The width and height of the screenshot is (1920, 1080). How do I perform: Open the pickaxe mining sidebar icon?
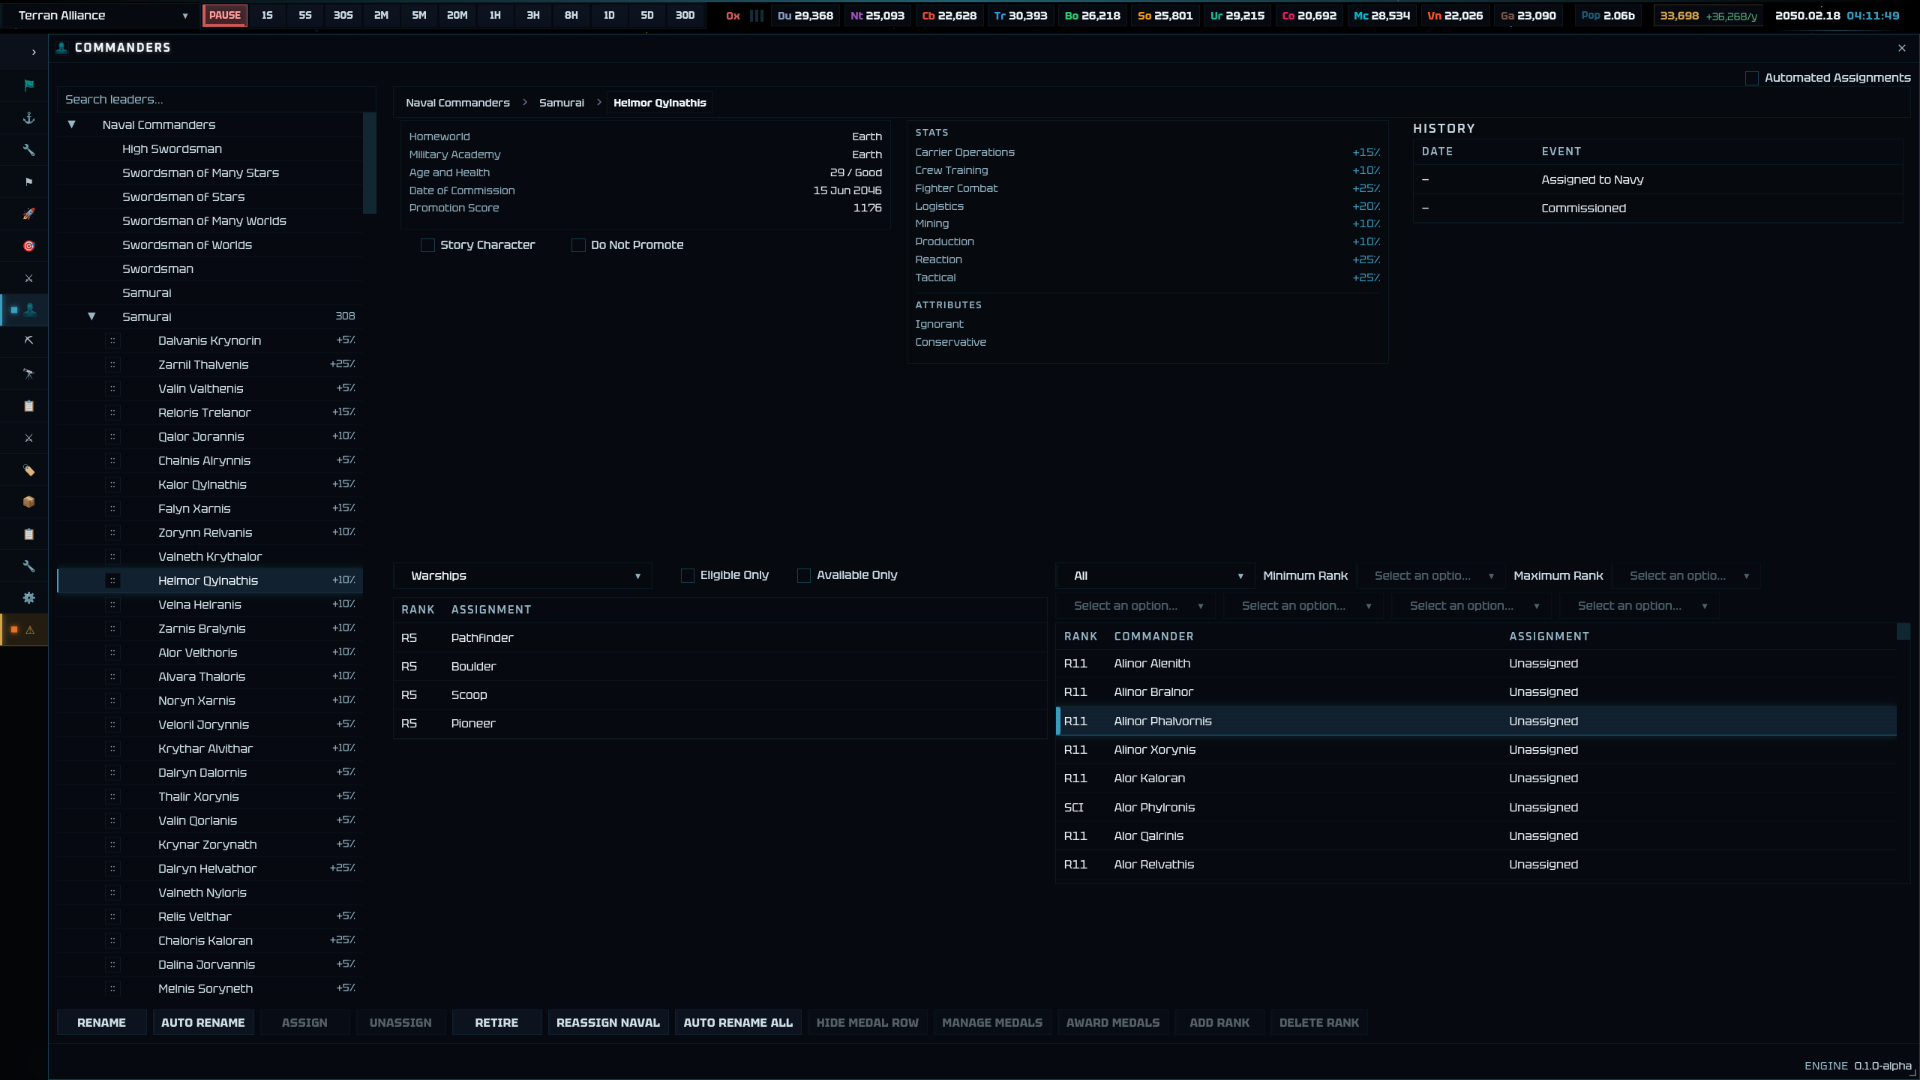[29, 341]
